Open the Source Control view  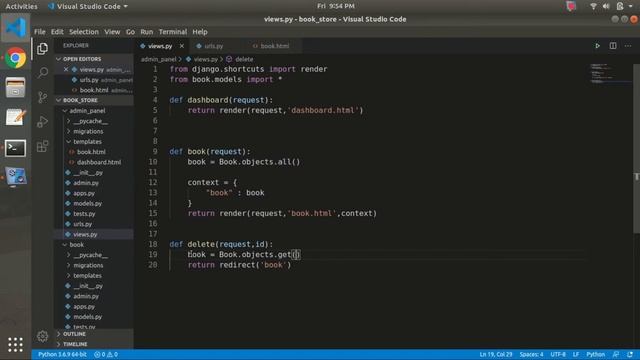42,98
